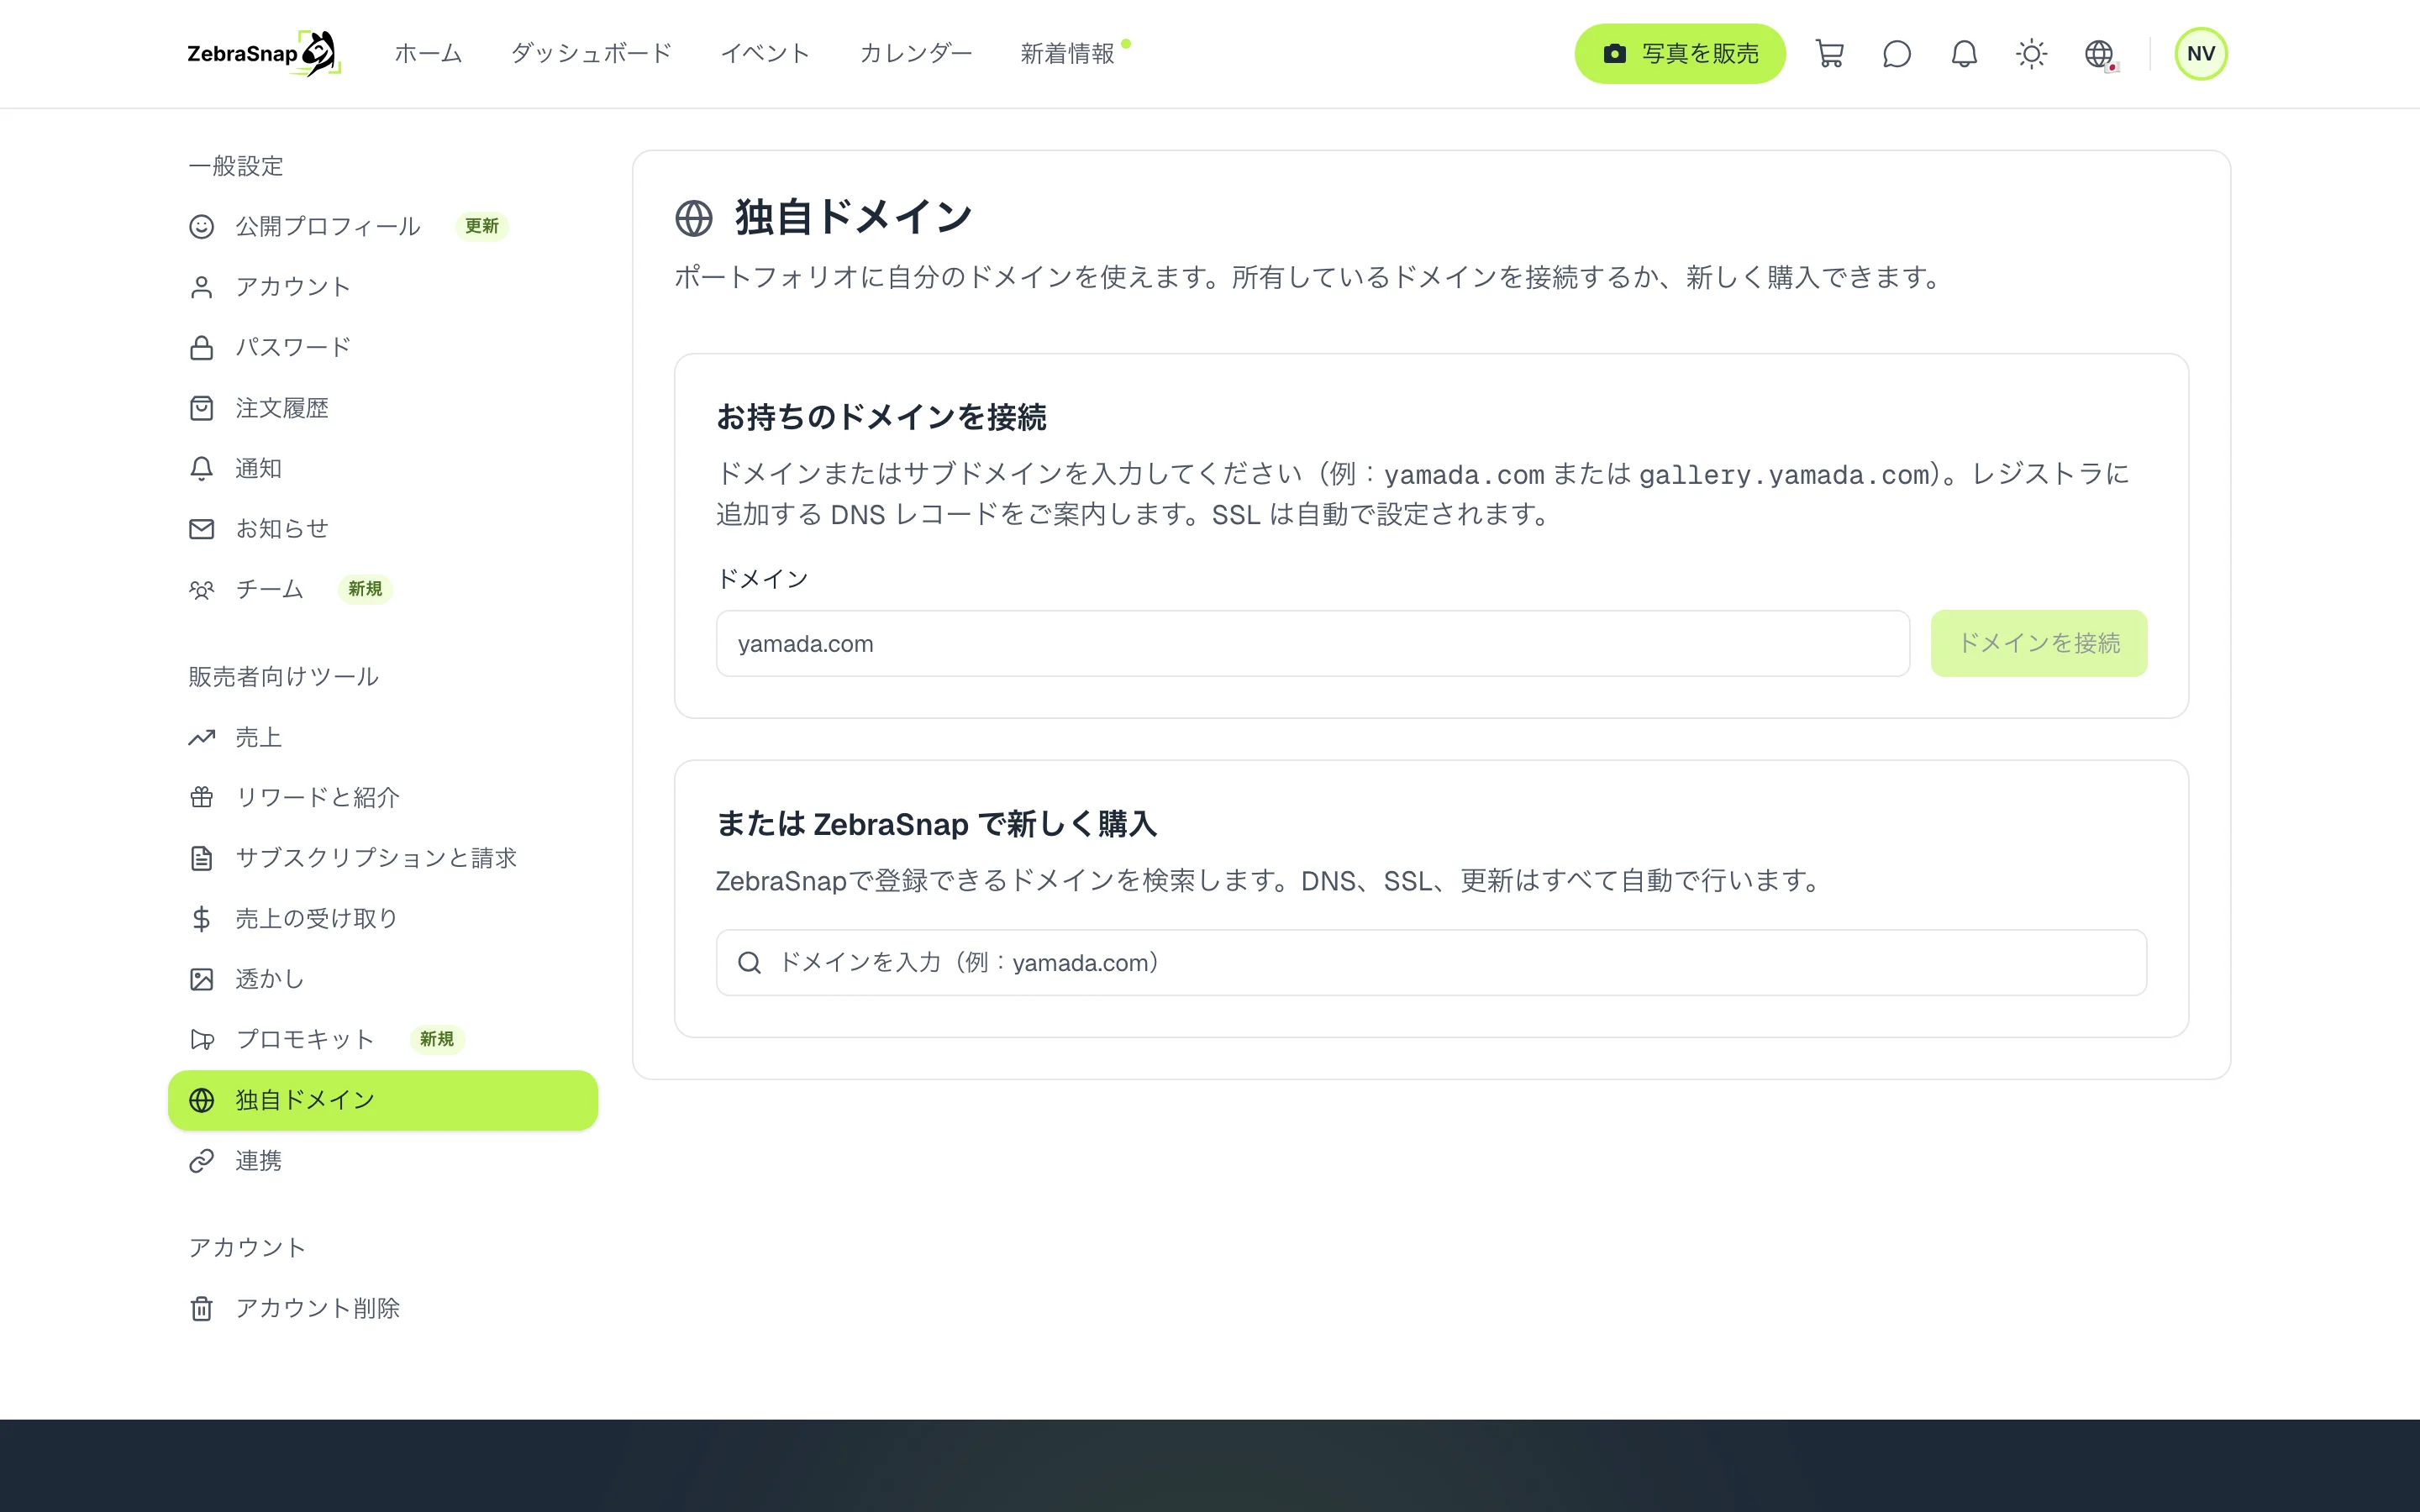Open 透かし sidebar image icon
The image size is (2420, 1512).
tap(201, 979)
